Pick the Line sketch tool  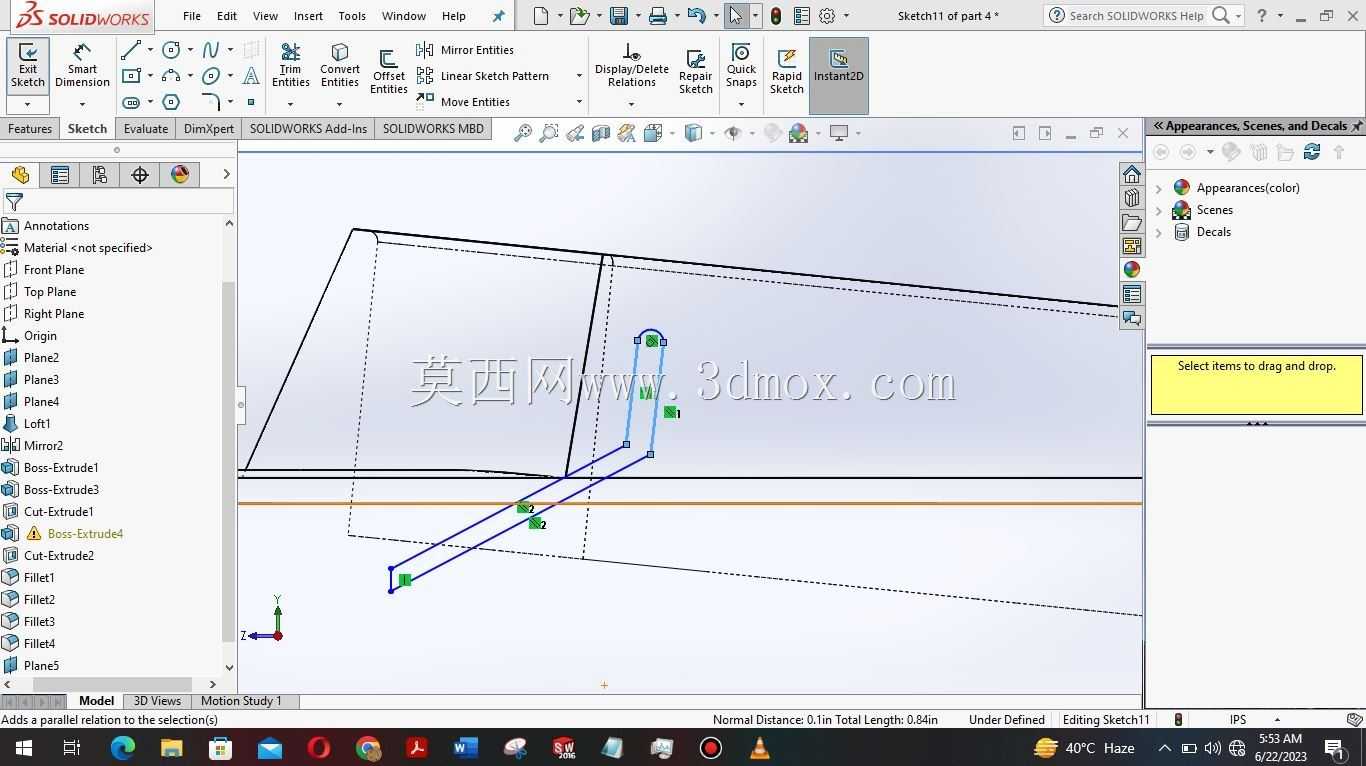click(x=131, y=50)
